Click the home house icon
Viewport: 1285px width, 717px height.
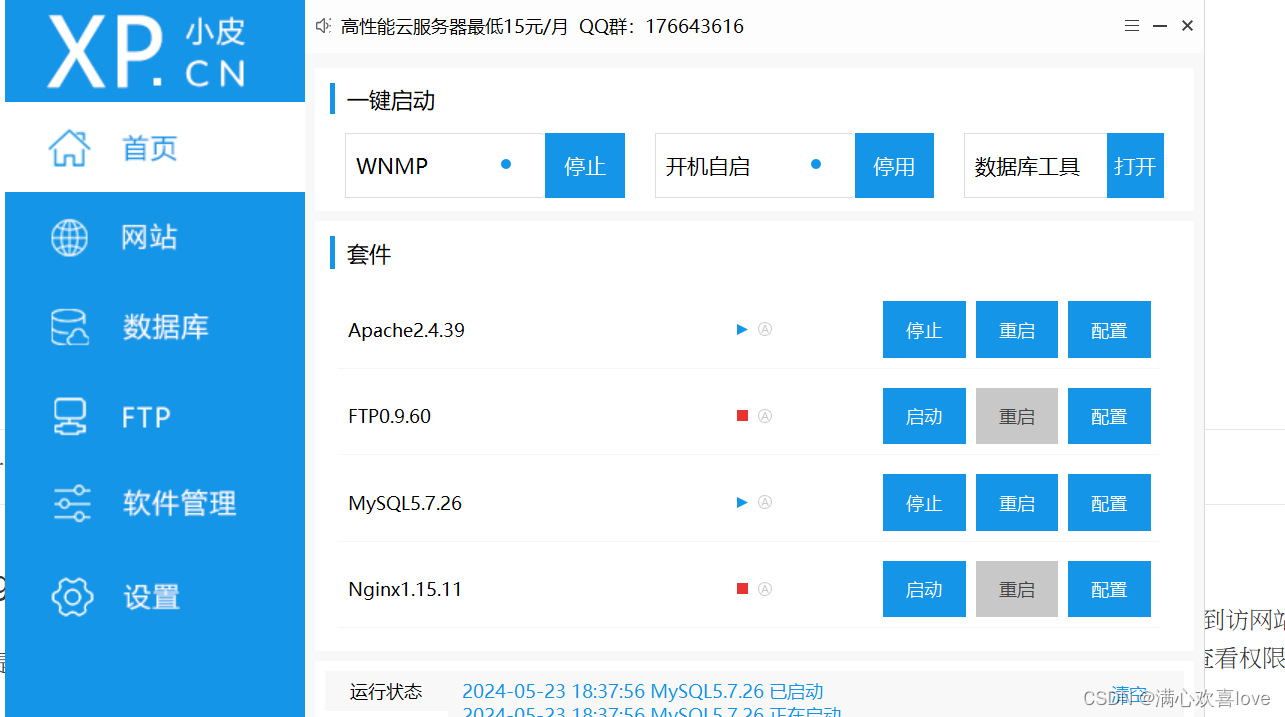[70, 148]
